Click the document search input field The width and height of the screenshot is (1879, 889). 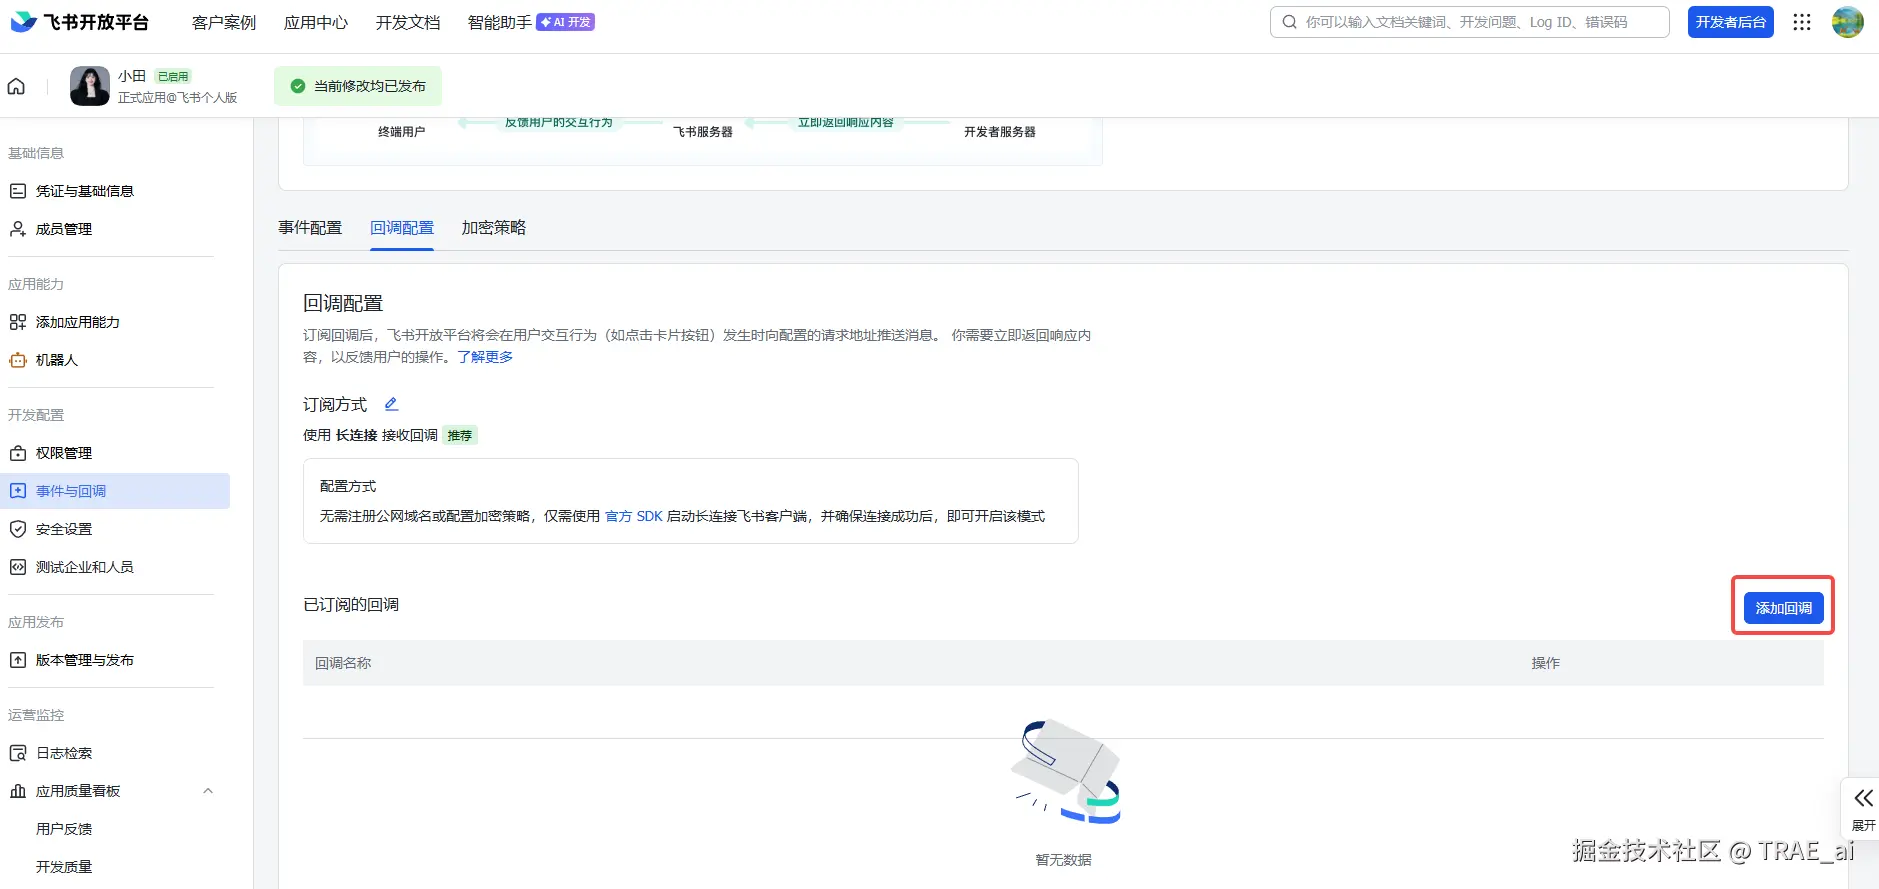click(1470, 22)
